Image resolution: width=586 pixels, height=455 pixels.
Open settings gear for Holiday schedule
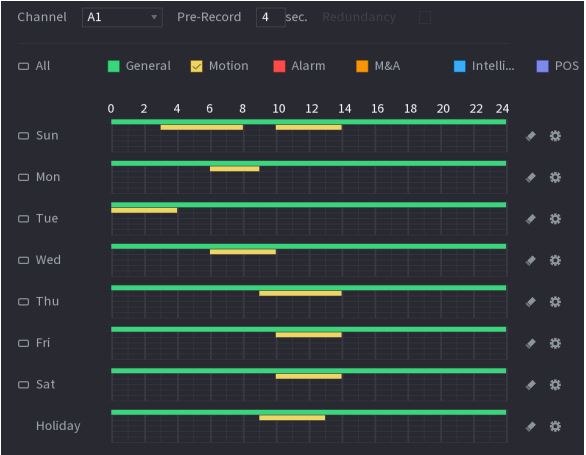[x=555, y=426]
